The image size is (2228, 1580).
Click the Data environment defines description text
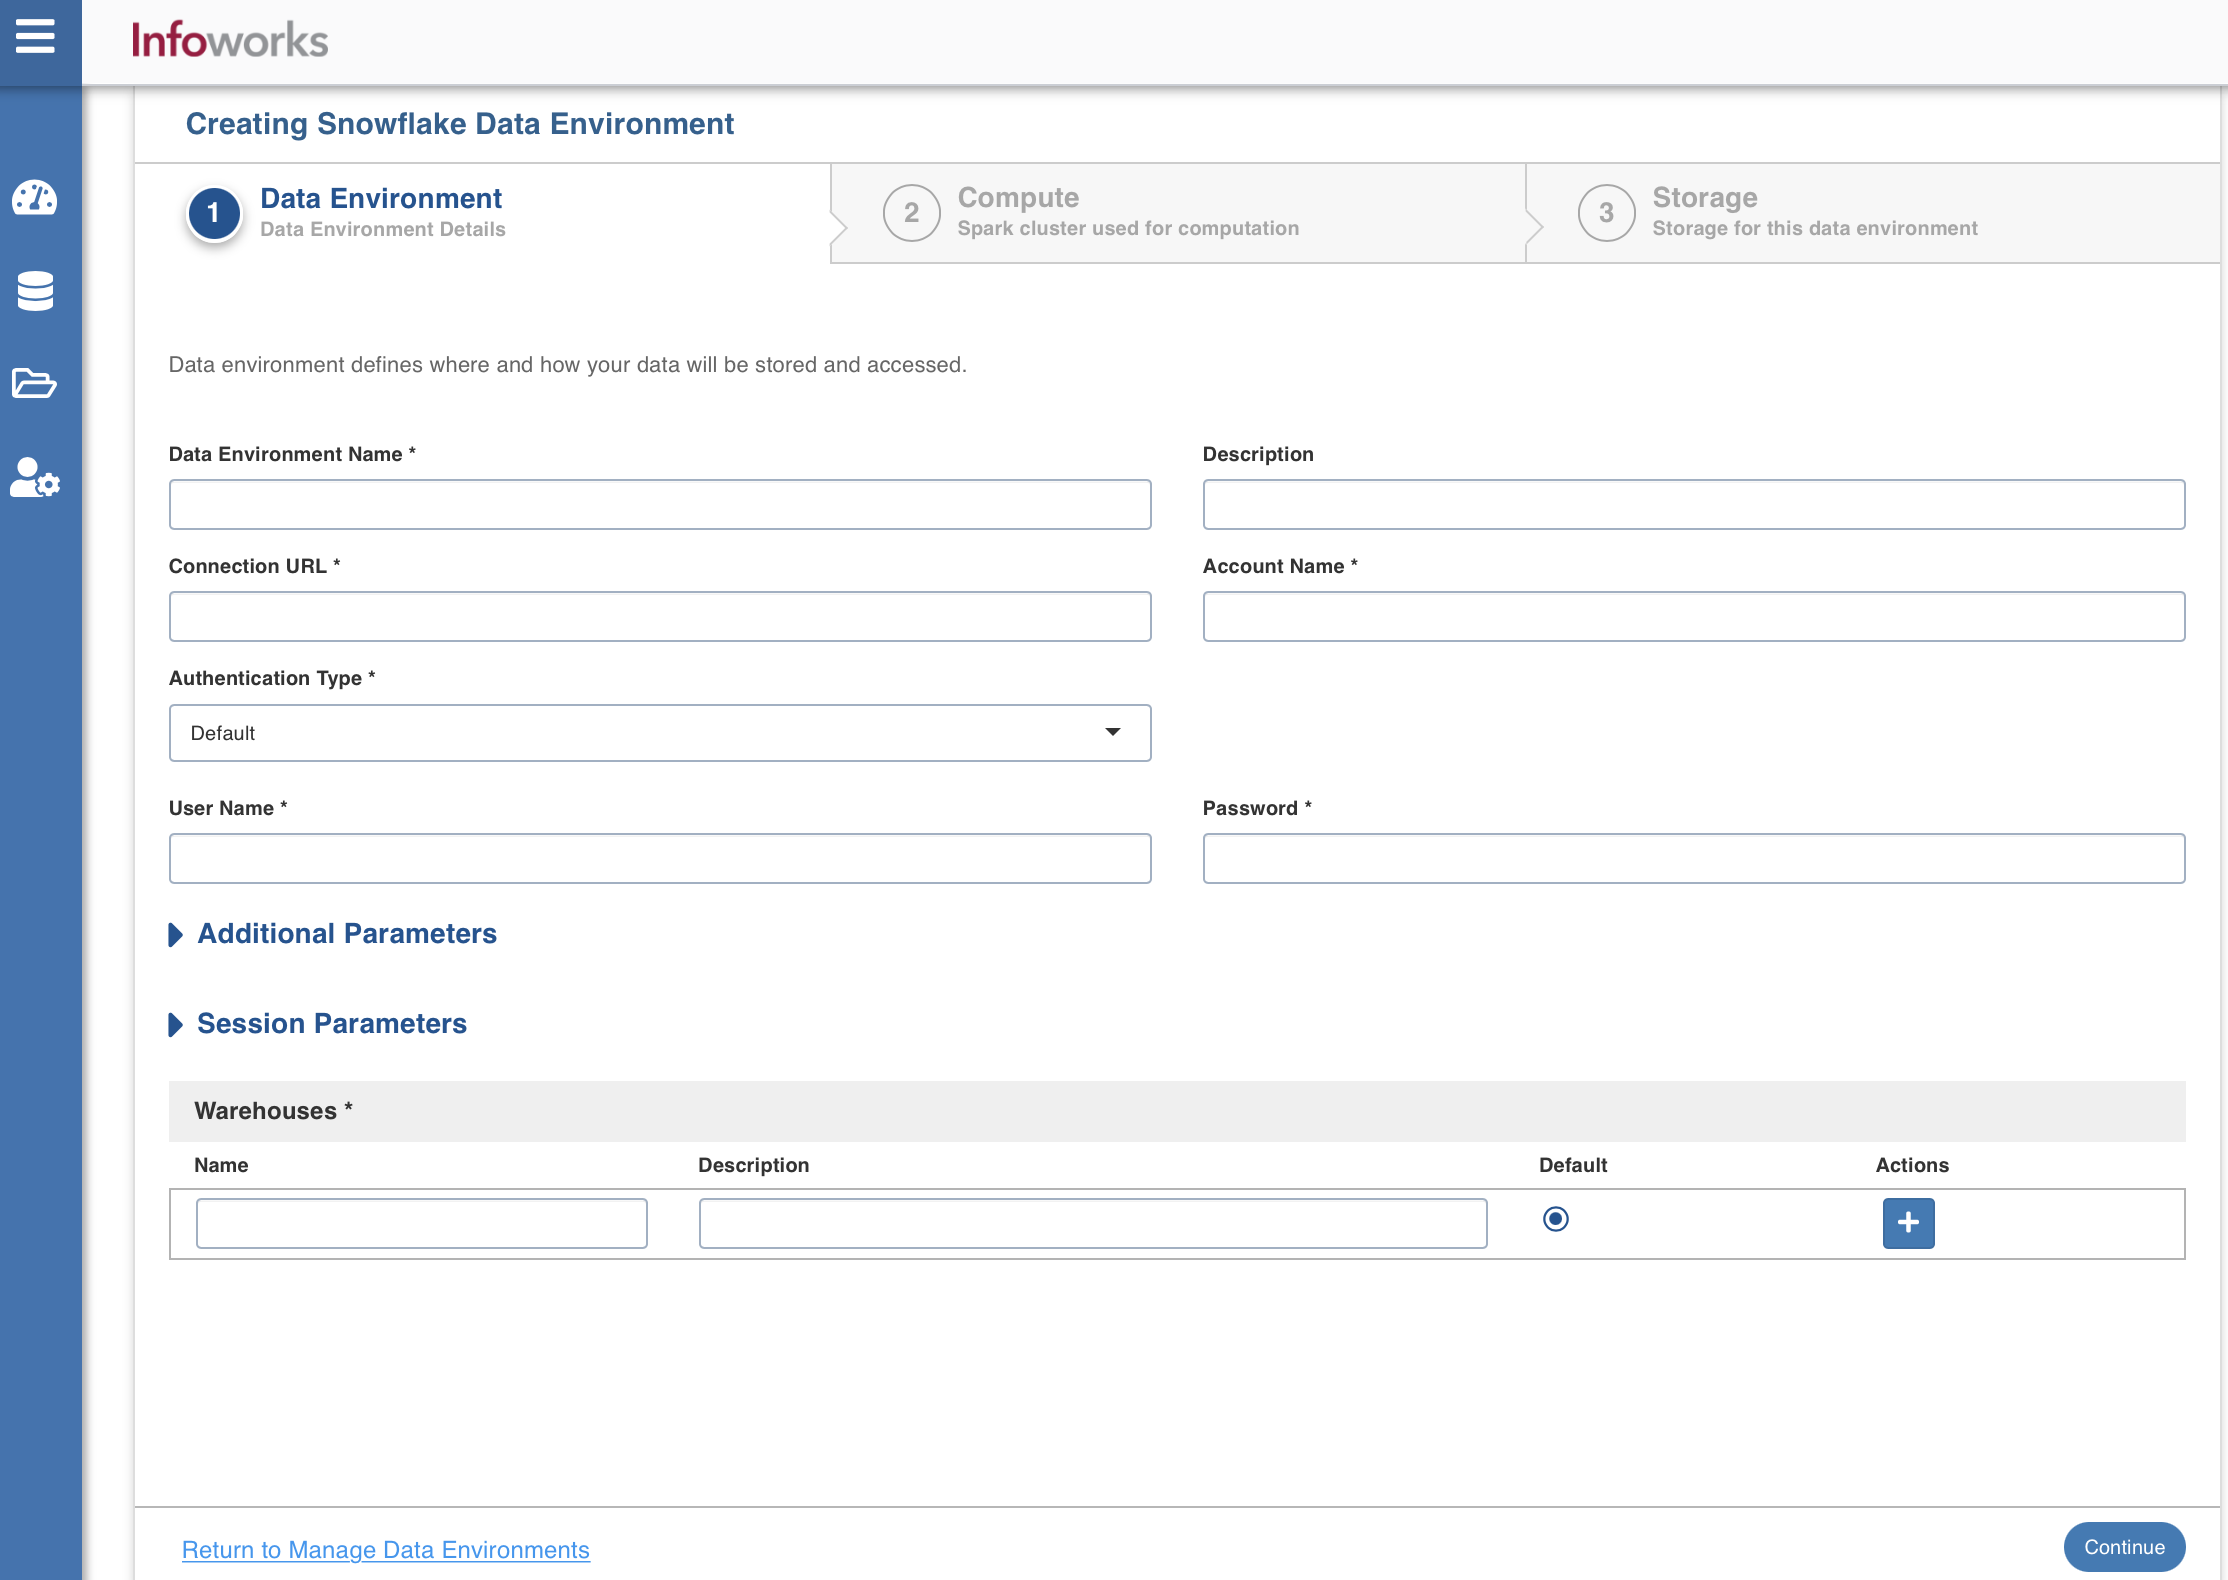[567, 365]
